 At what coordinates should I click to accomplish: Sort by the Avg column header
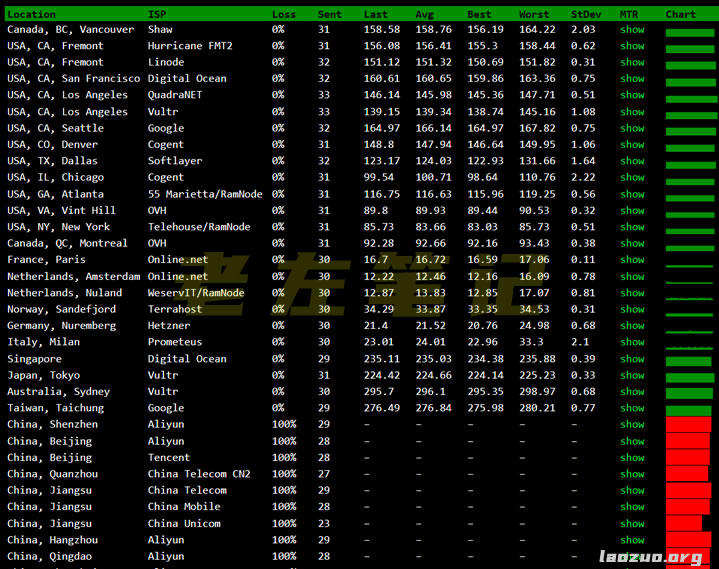(425, 14)
